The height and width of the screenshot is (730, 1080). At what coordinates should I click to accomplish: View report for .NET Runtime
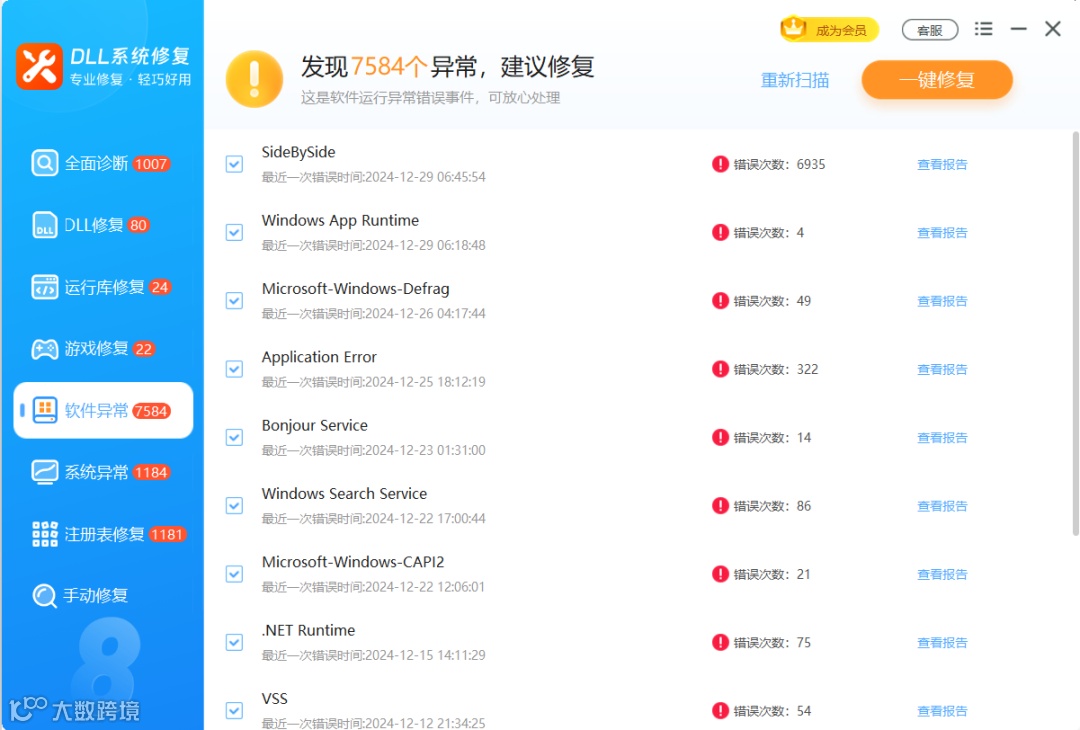942,643
